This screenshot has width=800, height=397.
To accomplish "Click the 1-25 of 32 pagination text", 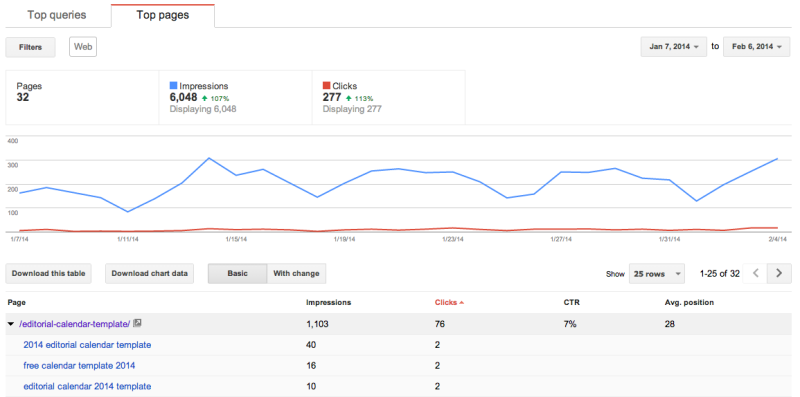I will pyautogui.click(x=719, y=274).
